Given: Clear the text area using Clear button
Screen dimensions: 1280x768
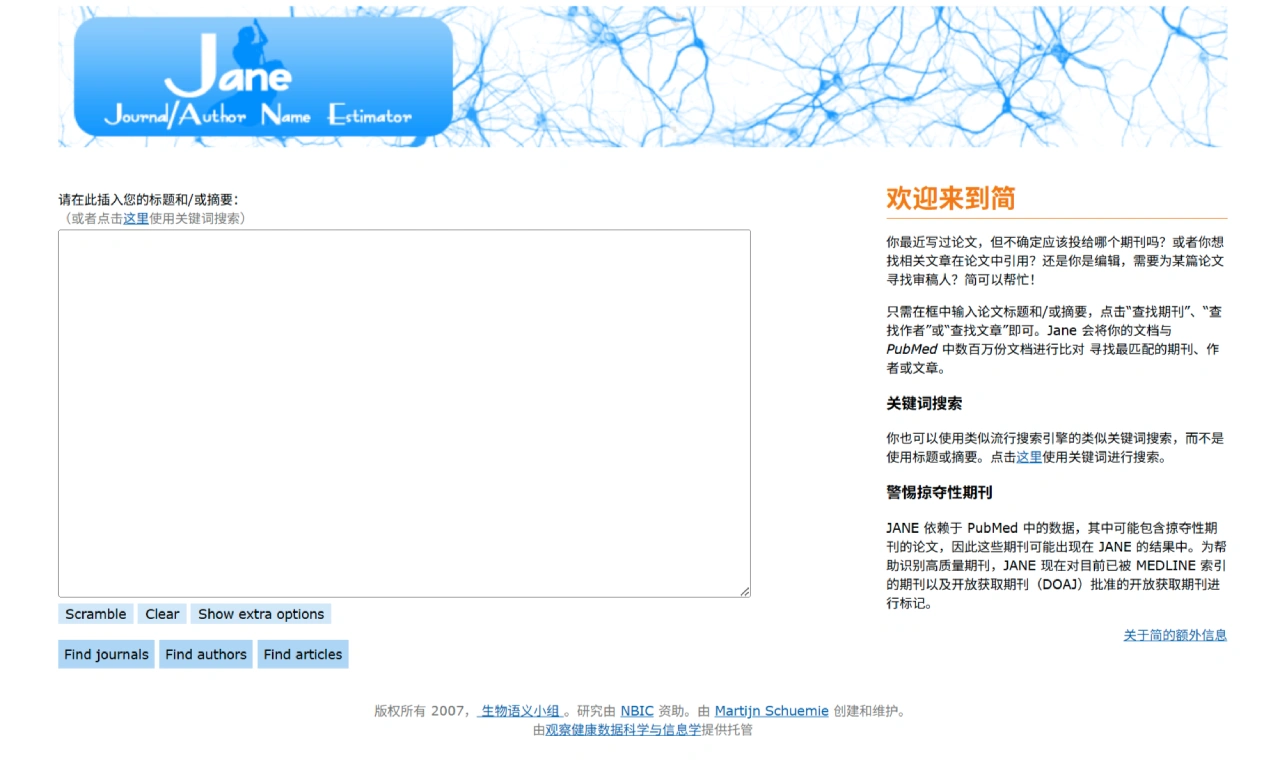Looking at the screenshot, I should pos(161,614).
